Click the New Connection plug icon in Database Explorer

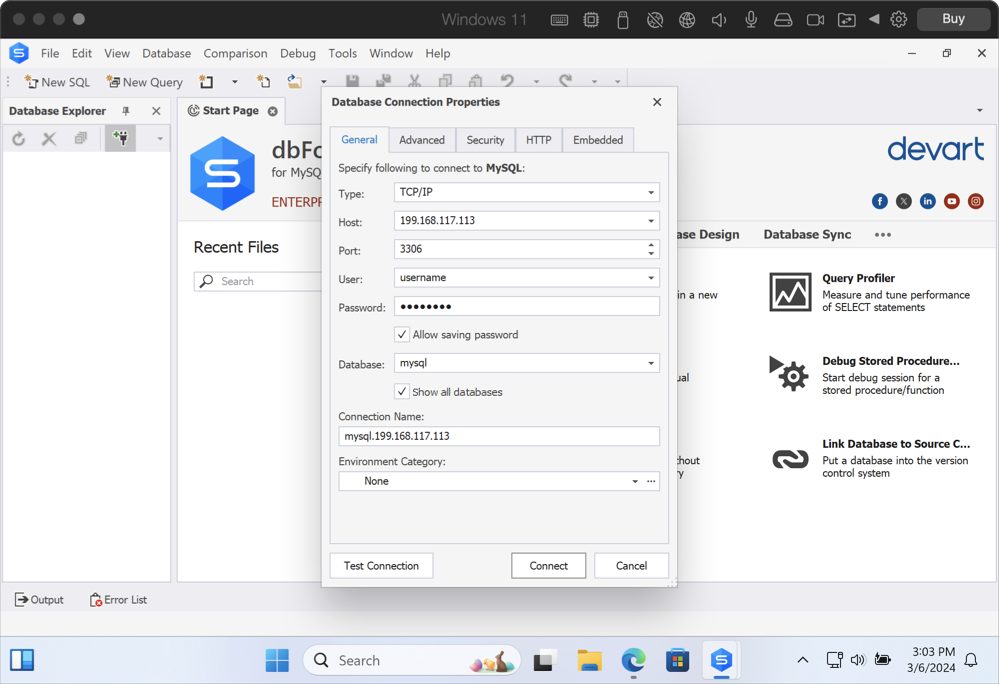tap(120, 138)
